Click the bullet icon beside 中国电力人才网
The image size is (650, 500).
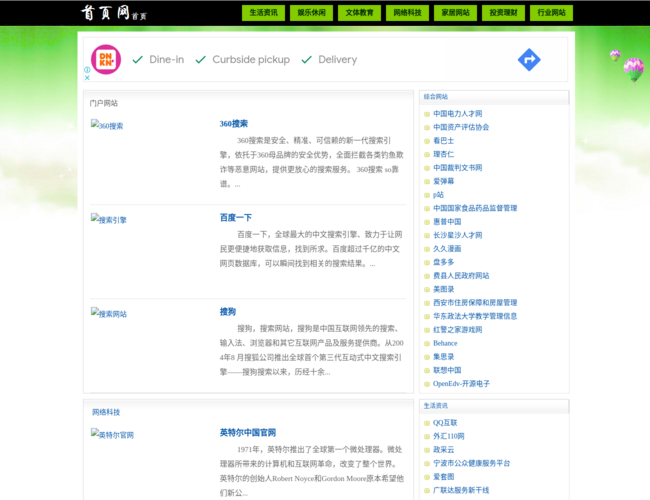click(x=427, y=114)
